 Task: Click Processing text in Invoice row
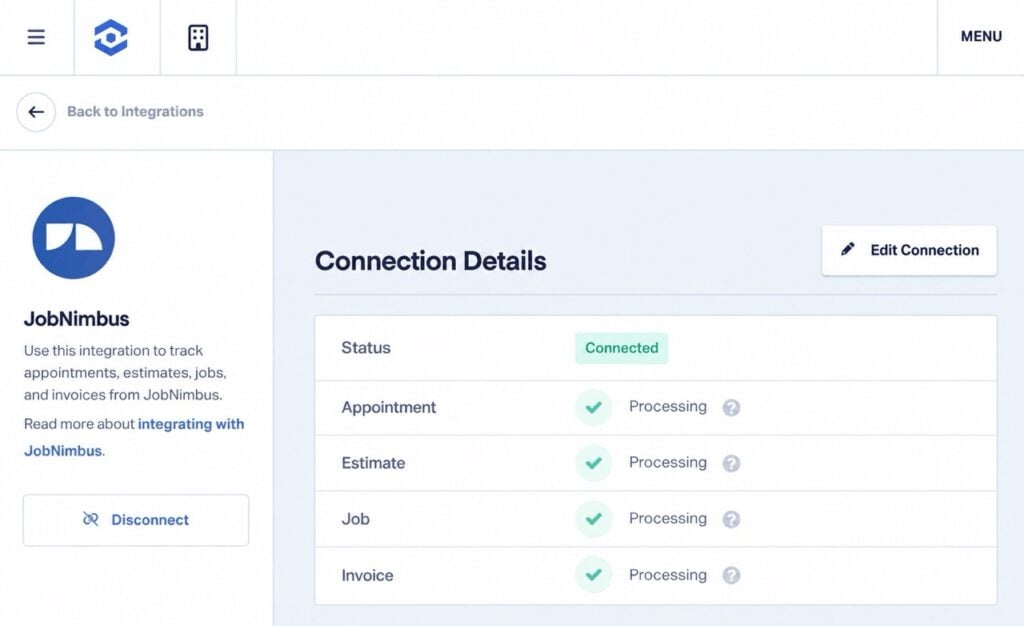667,575
